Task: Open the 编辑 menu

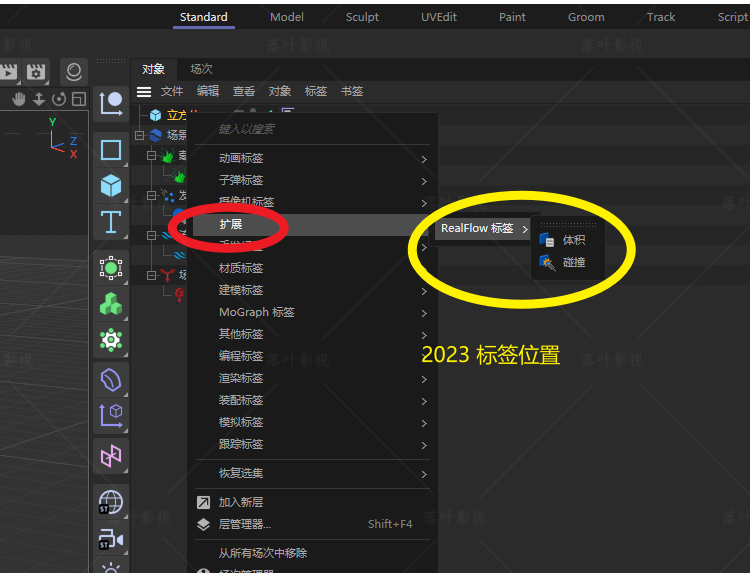Action: coord(208,91)
